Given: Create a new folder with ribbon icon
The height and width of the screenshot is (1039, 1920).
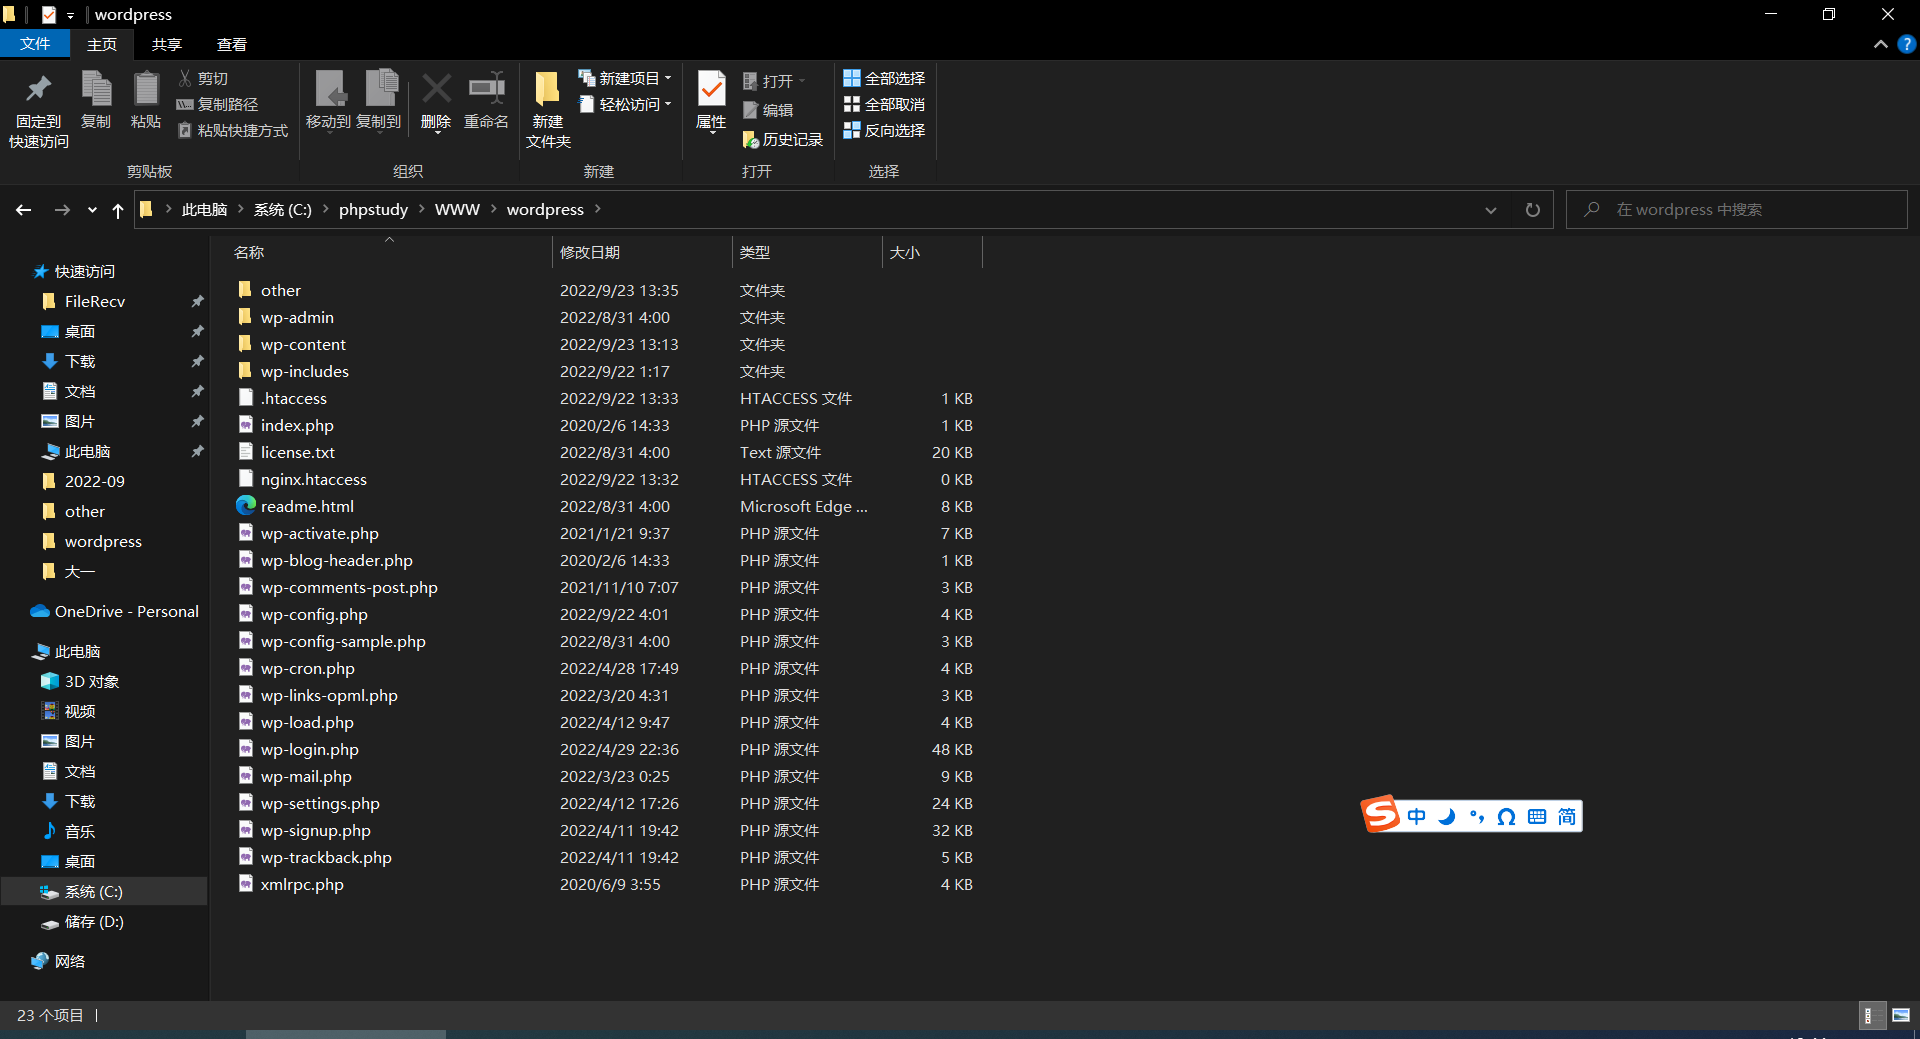Looking at the screenshot, I should tap(547, 90).
